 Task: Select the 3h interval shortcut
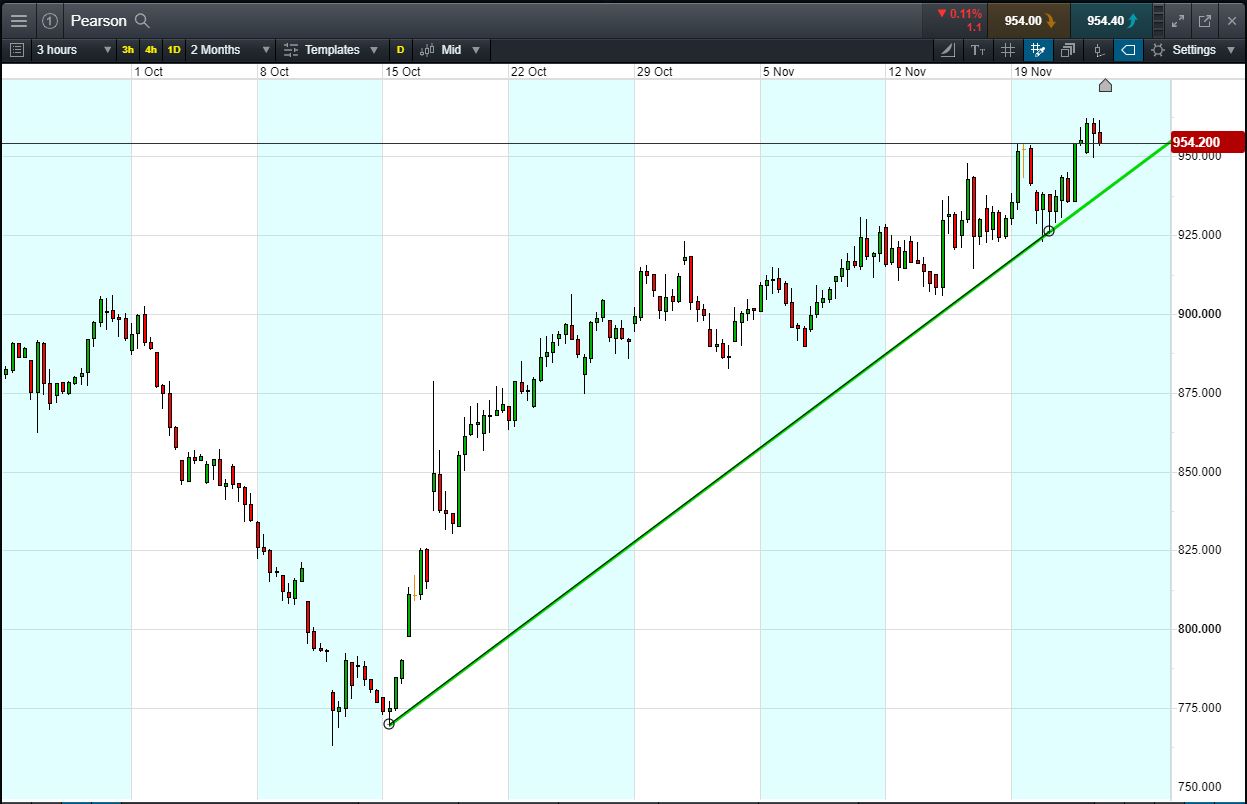[128, 49]
